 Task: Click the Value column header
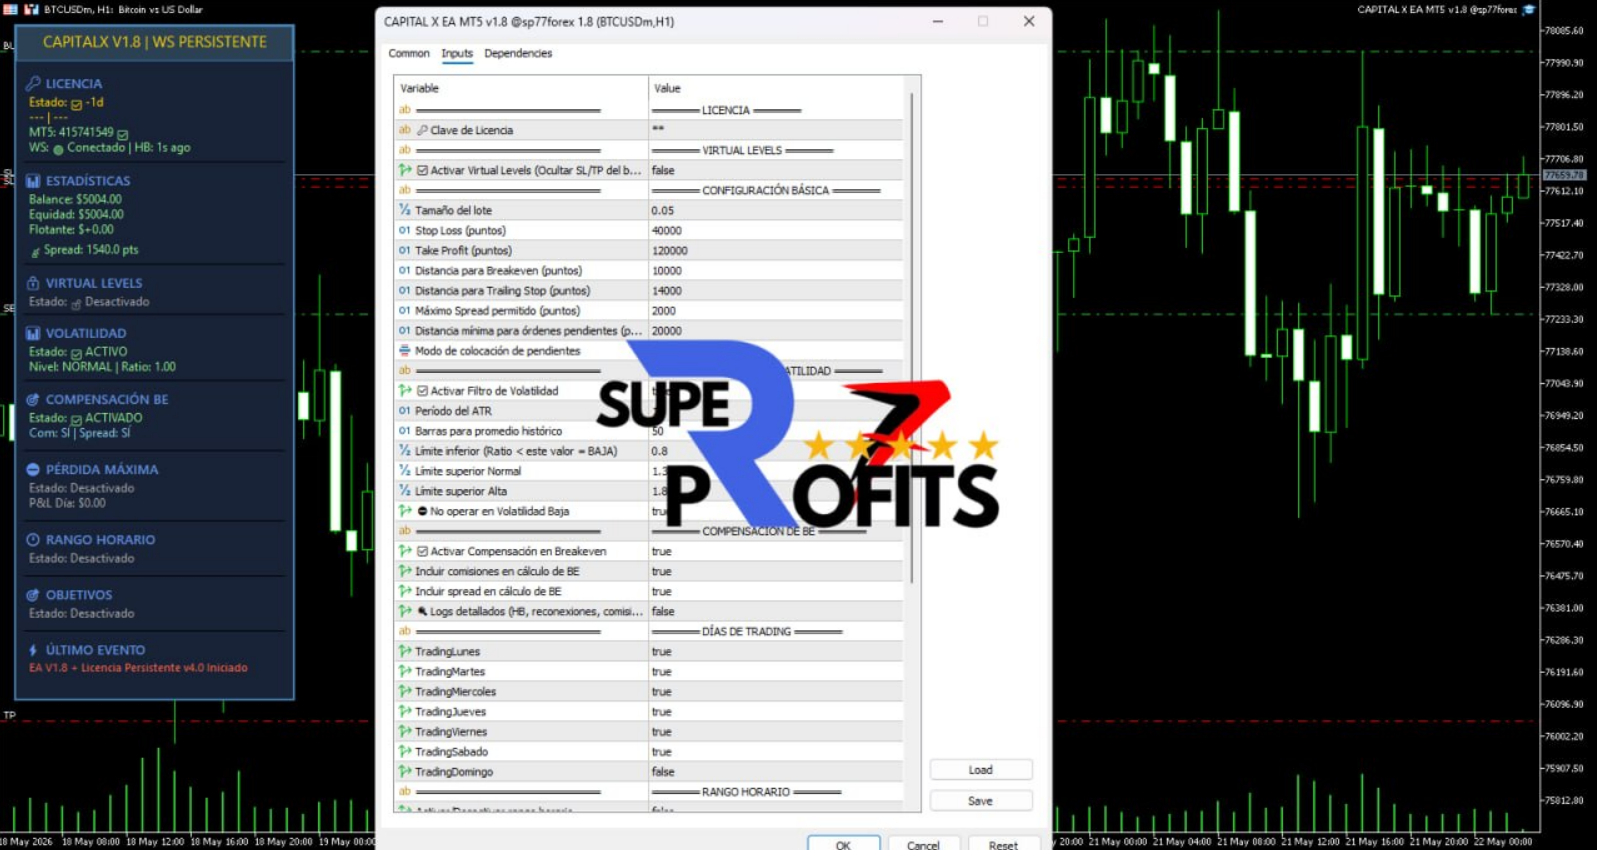pyautogui.click(x=776, y=88)
